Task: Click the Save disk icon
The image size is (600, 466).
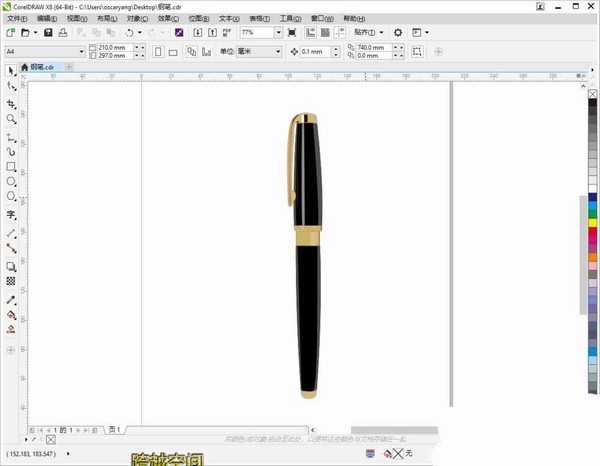Action: click(48, 33)
